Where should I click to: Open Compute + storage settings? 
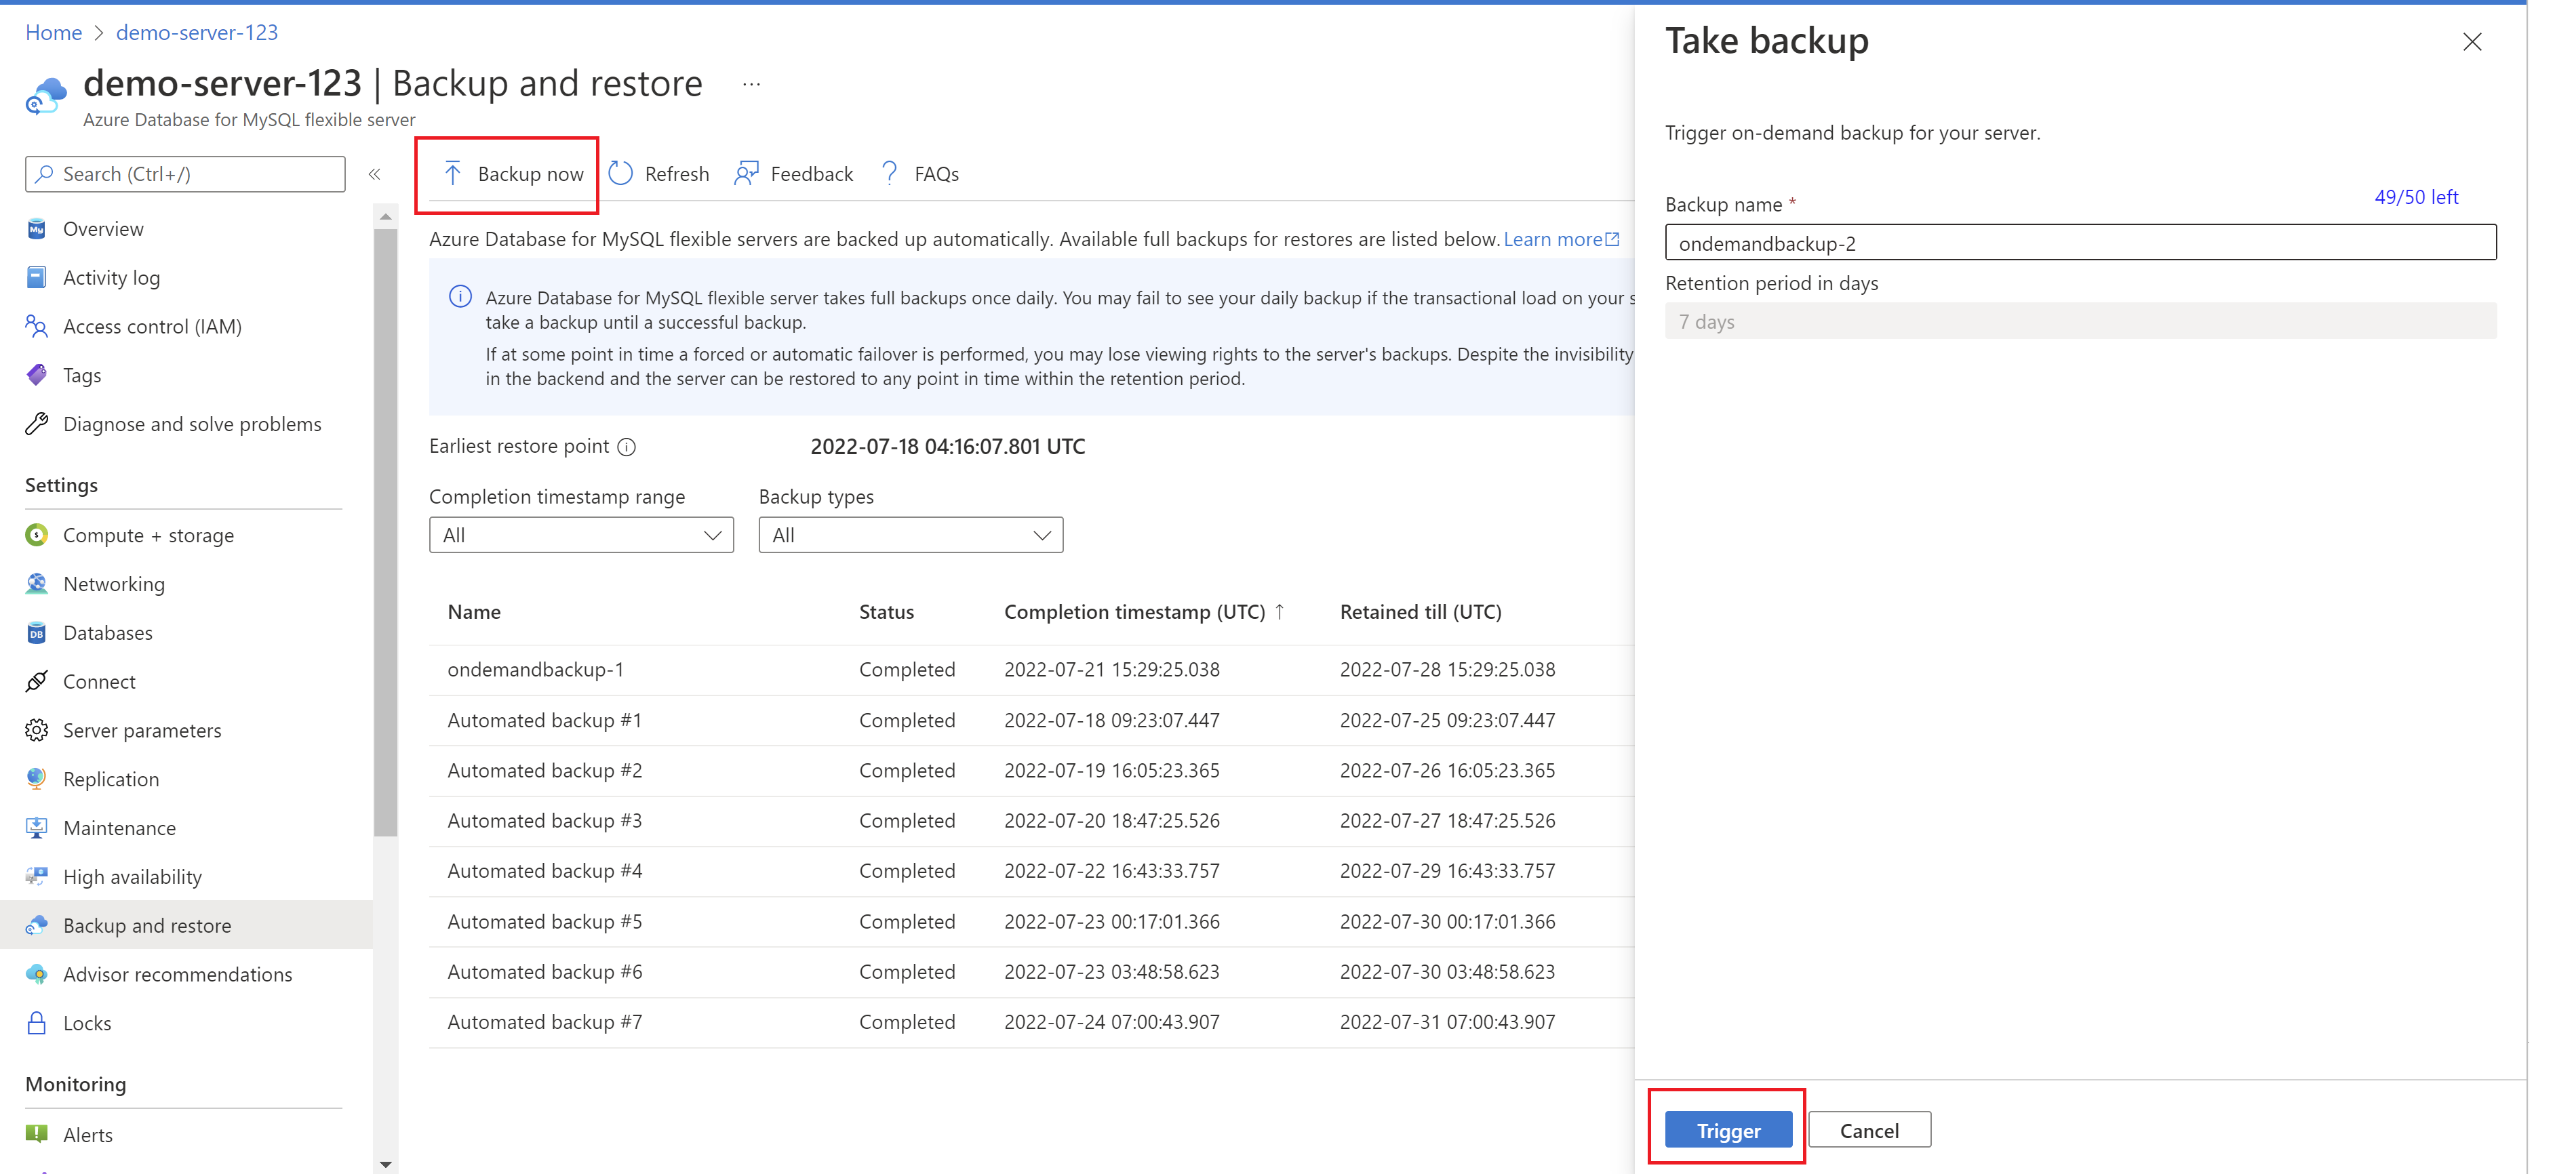point(148,535)
